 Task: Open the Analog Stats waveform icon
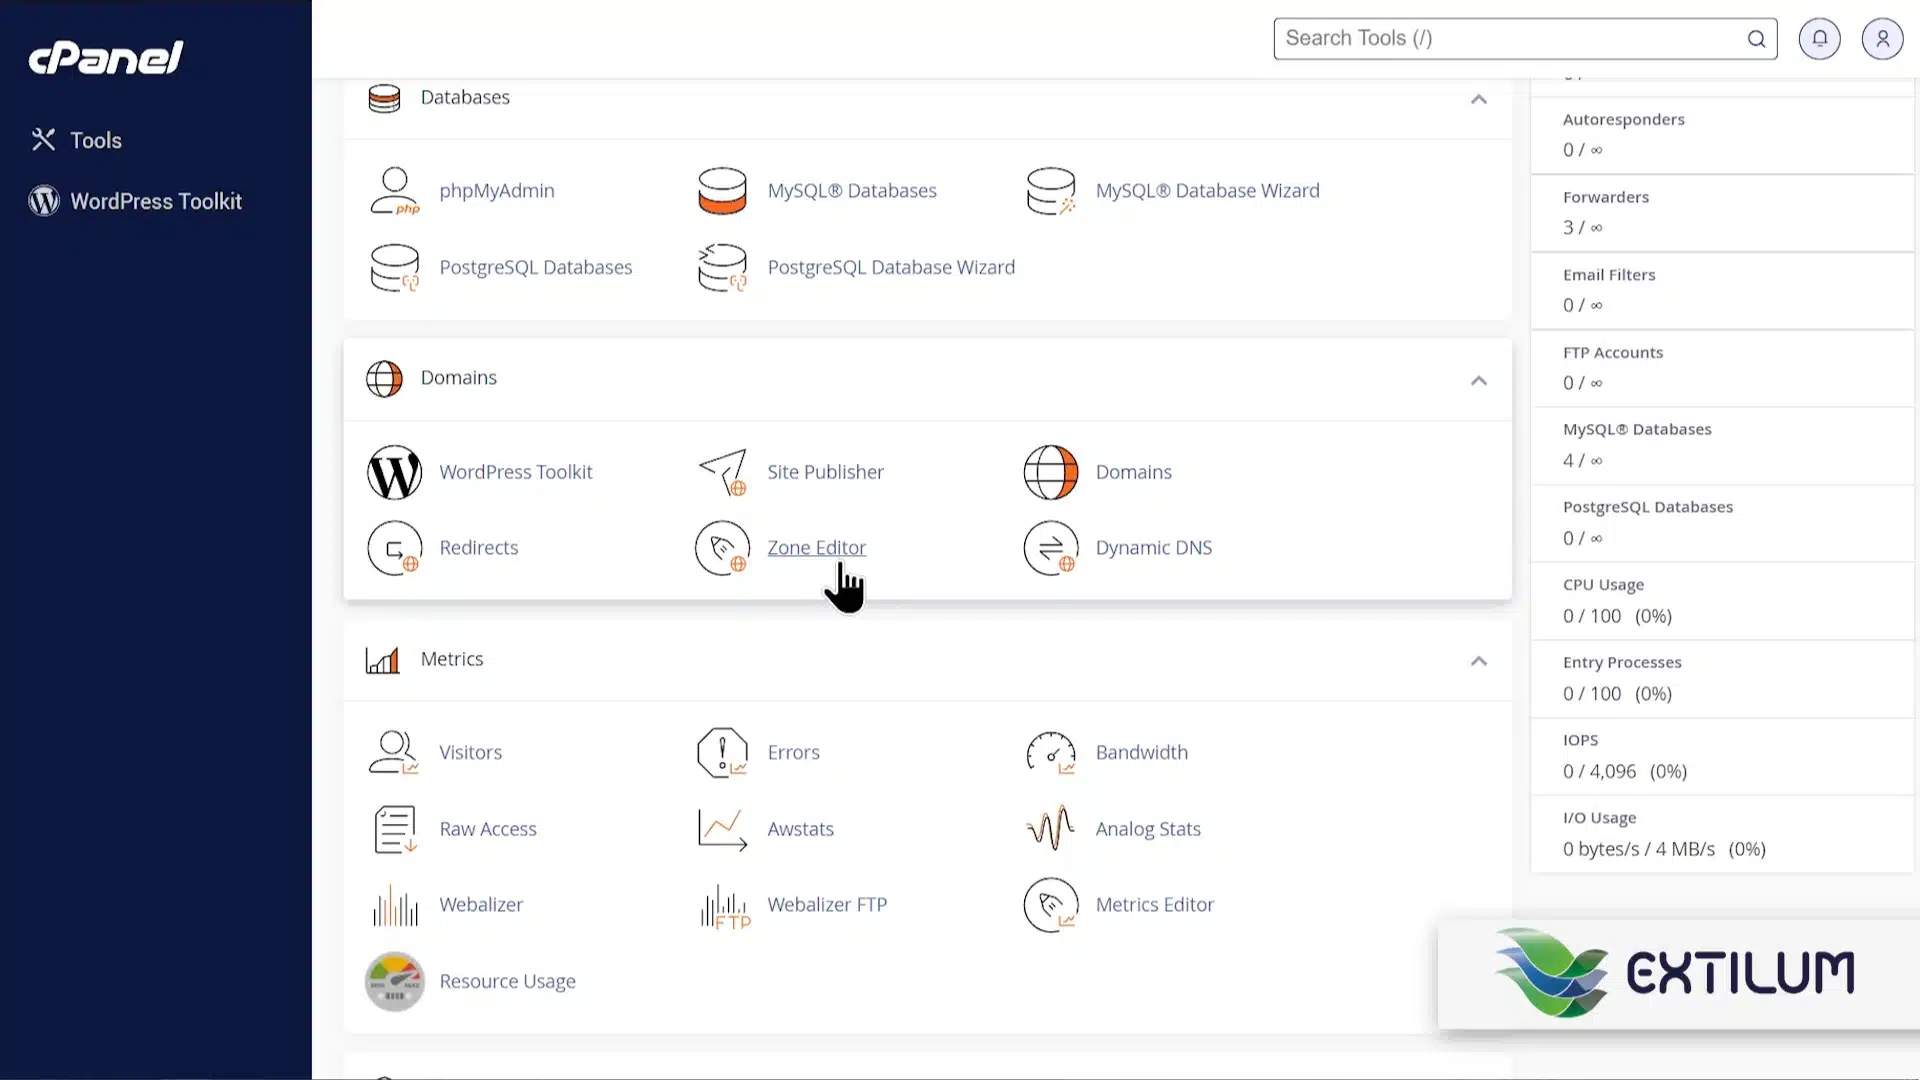1051,829
